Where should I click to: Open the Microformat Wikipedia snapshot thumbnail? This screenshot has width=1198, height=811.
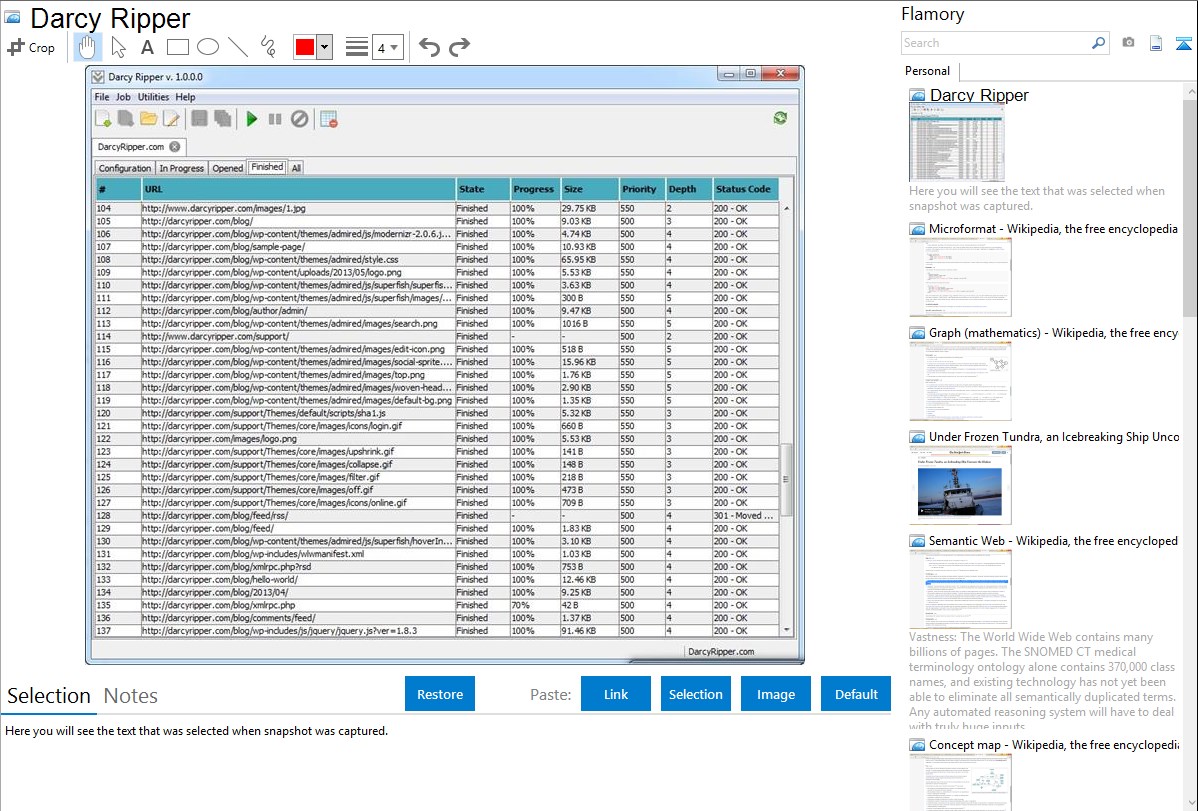960,277
